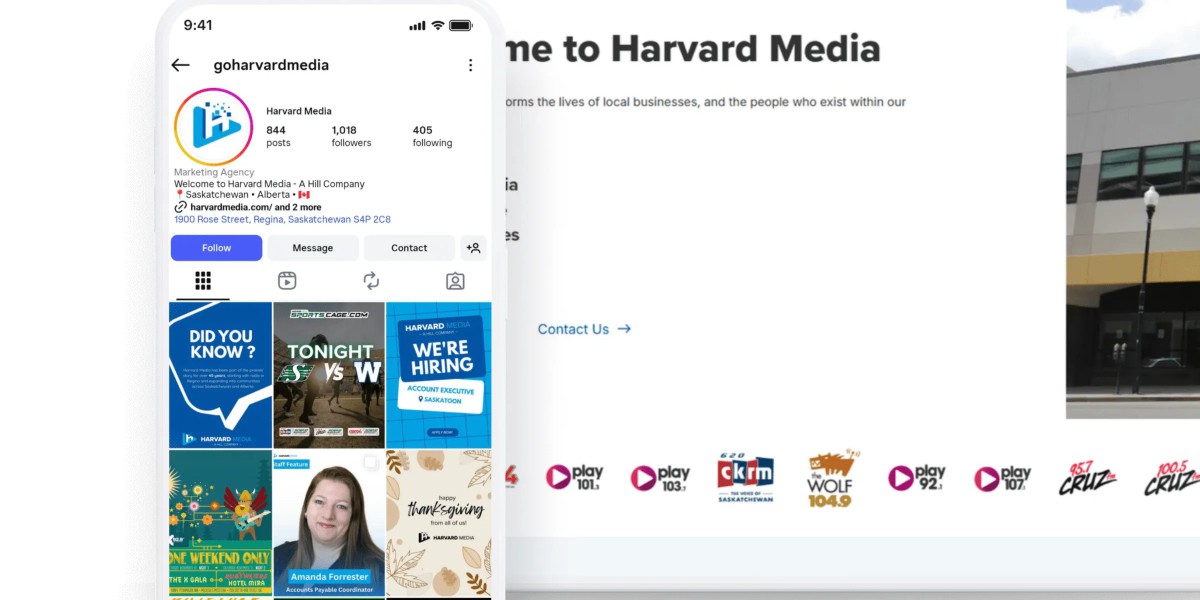The width and height of the screenshot is (1200, 600).
Task: Click the Contact Us arrow link
Action: [584, 329]
